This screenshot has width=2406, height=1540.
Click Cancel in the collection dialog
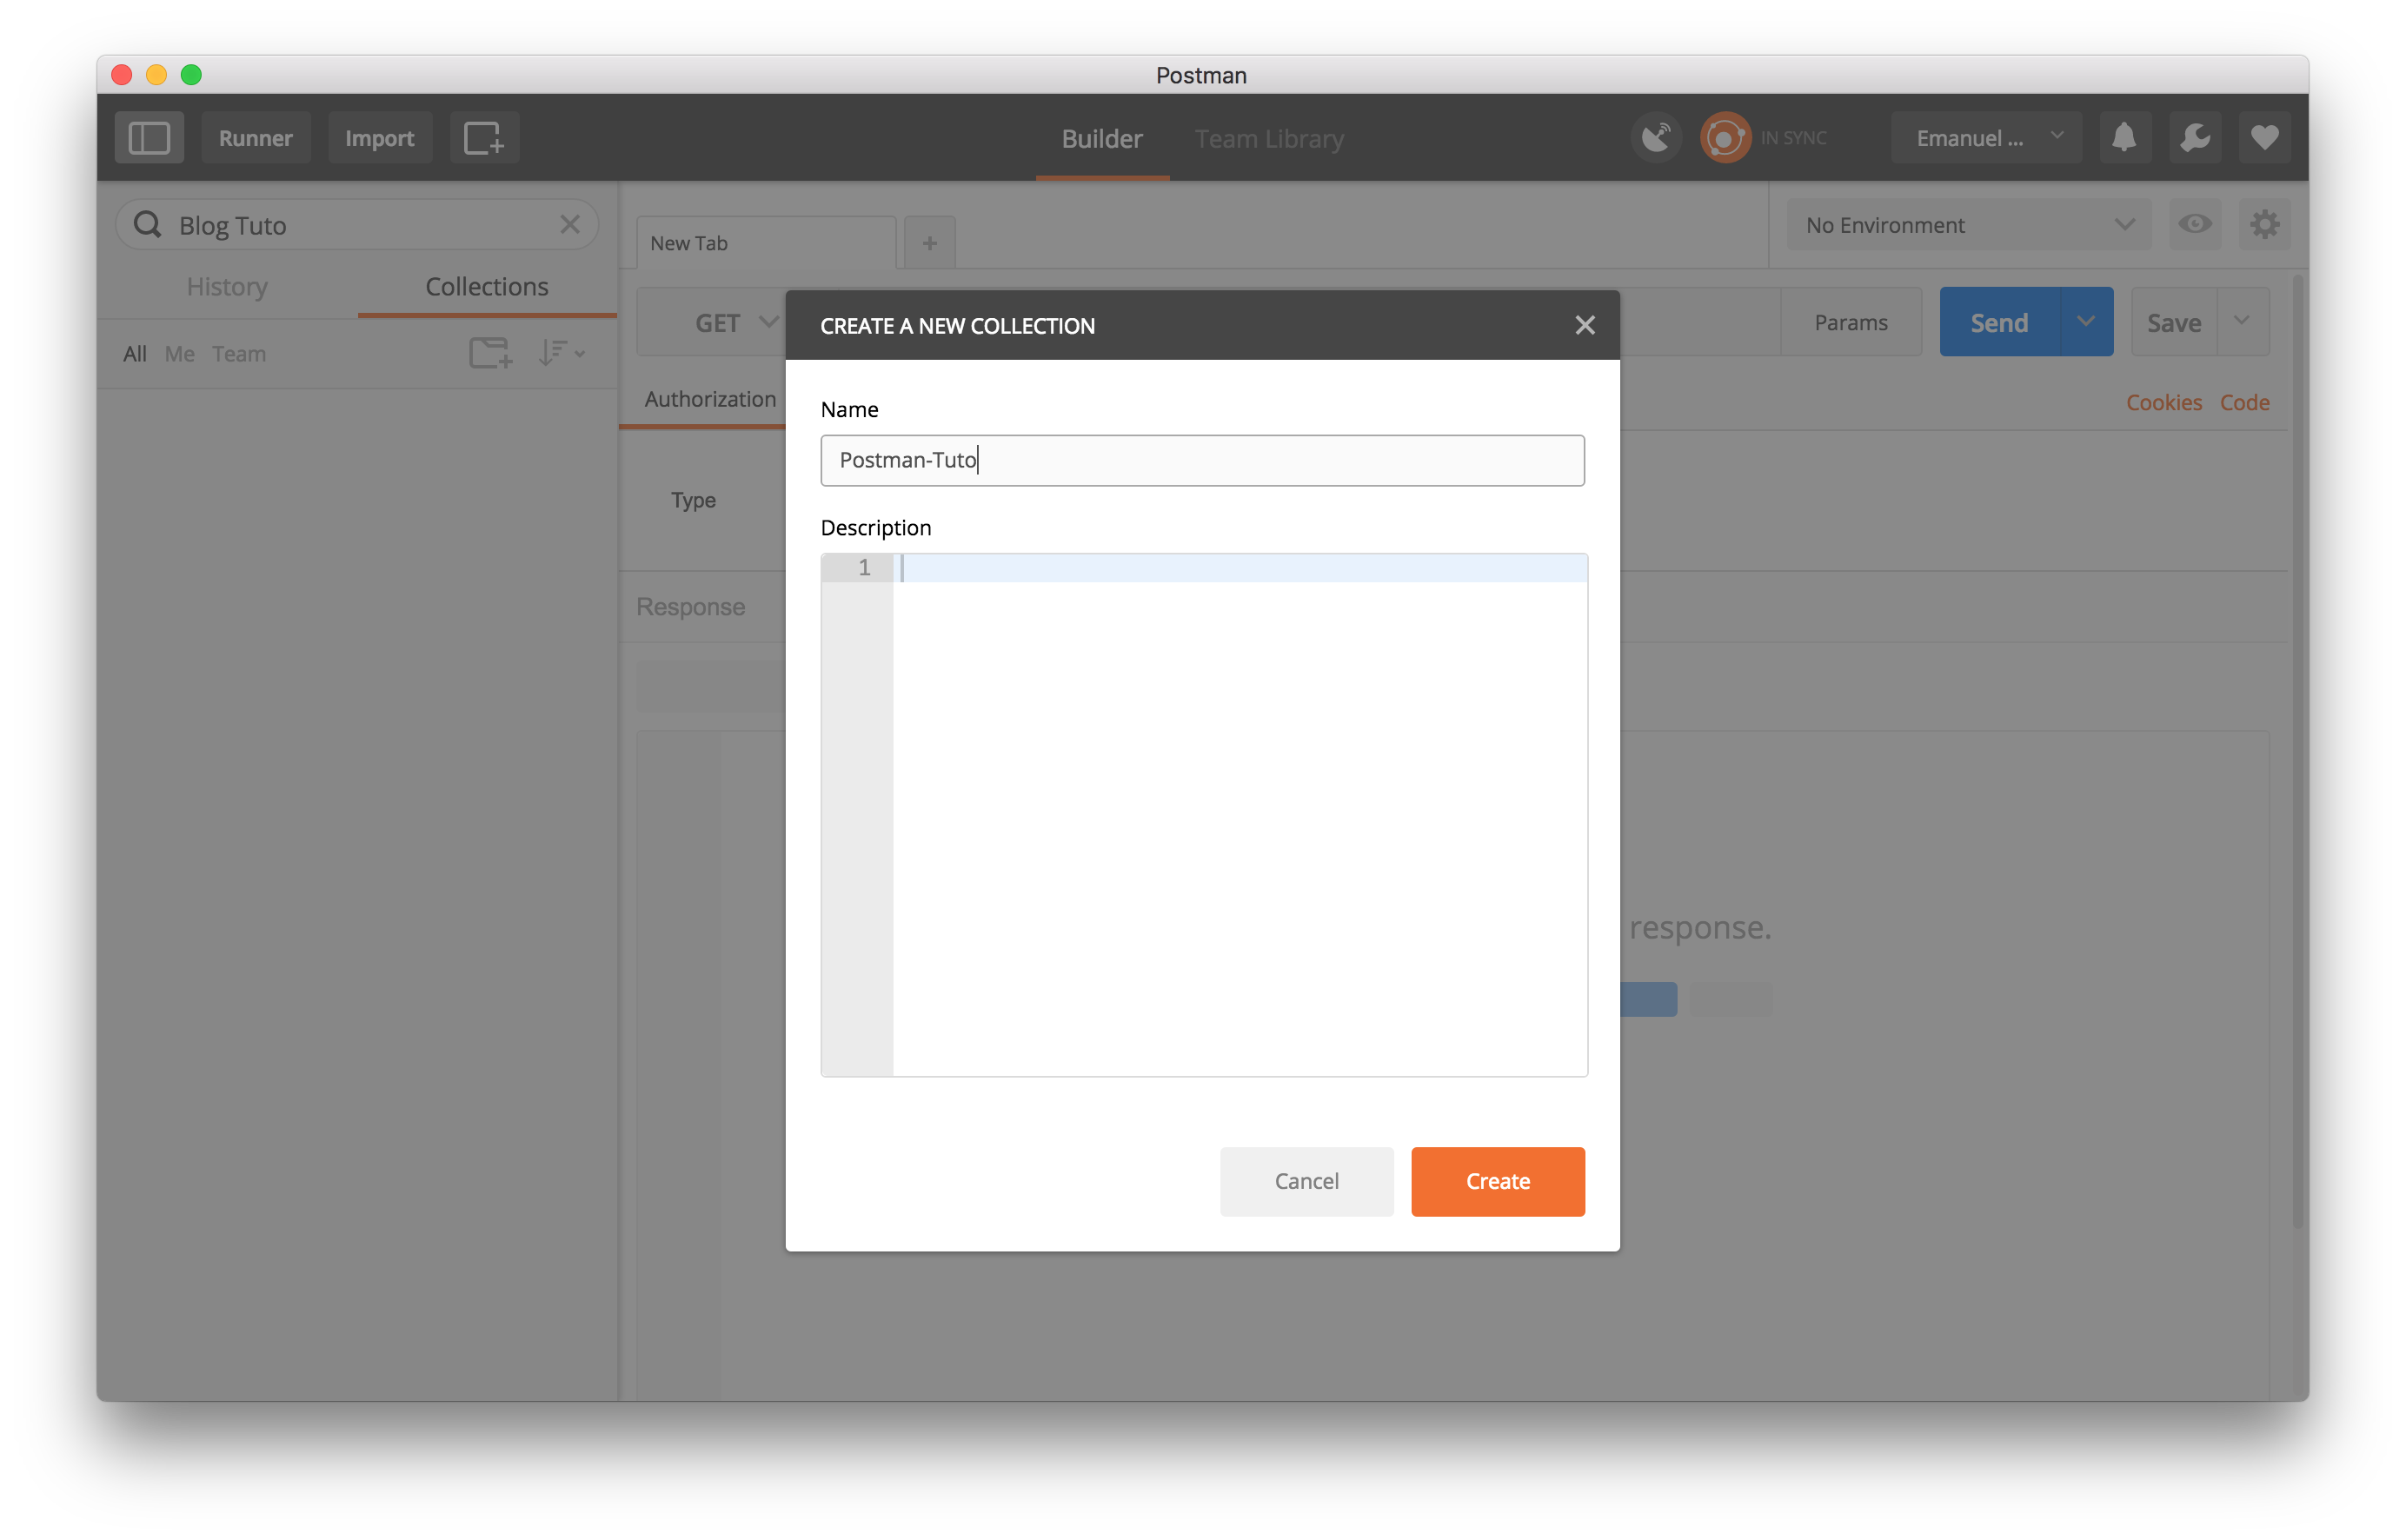1306,1181
